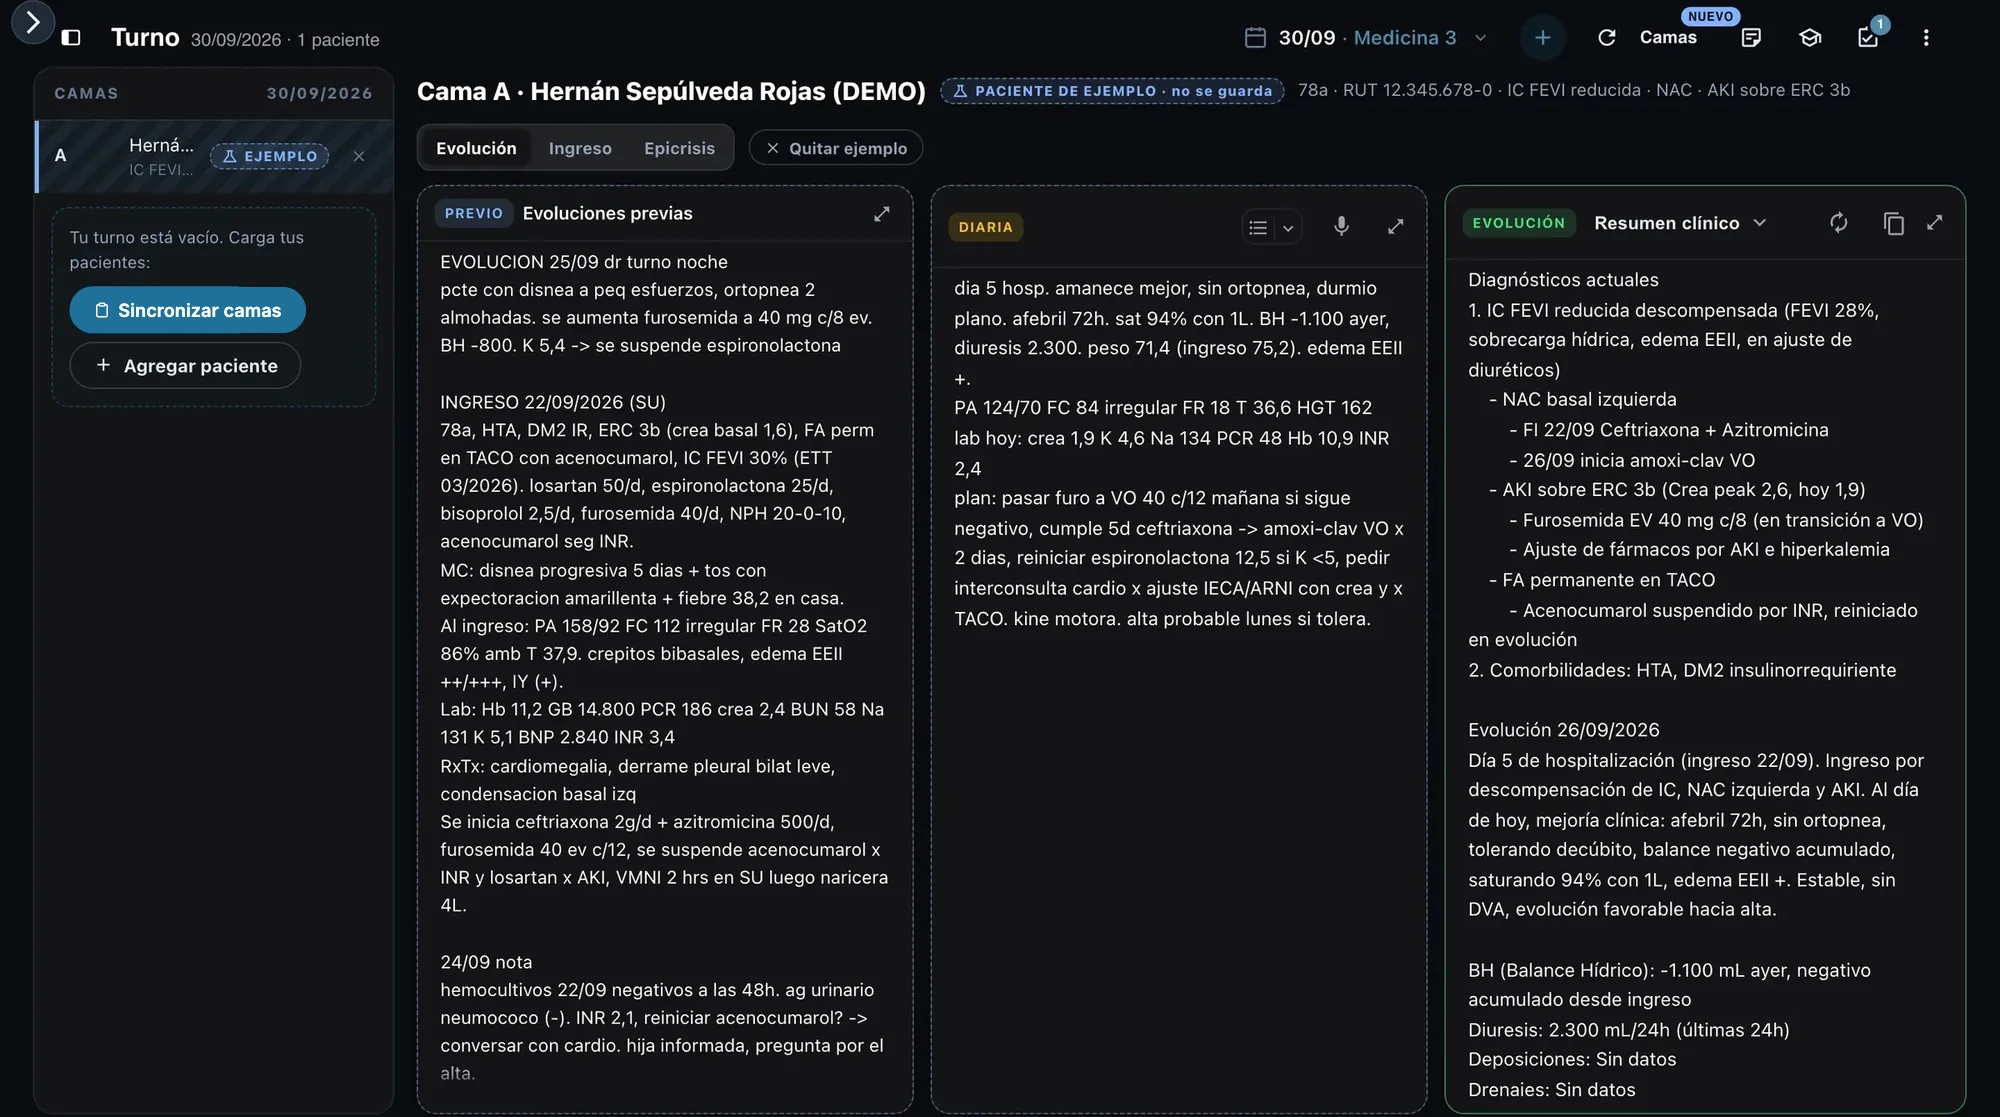Click Sincronizar camas button
Viewport: 2000px width, 1117px height.
[x=187, y=310]
